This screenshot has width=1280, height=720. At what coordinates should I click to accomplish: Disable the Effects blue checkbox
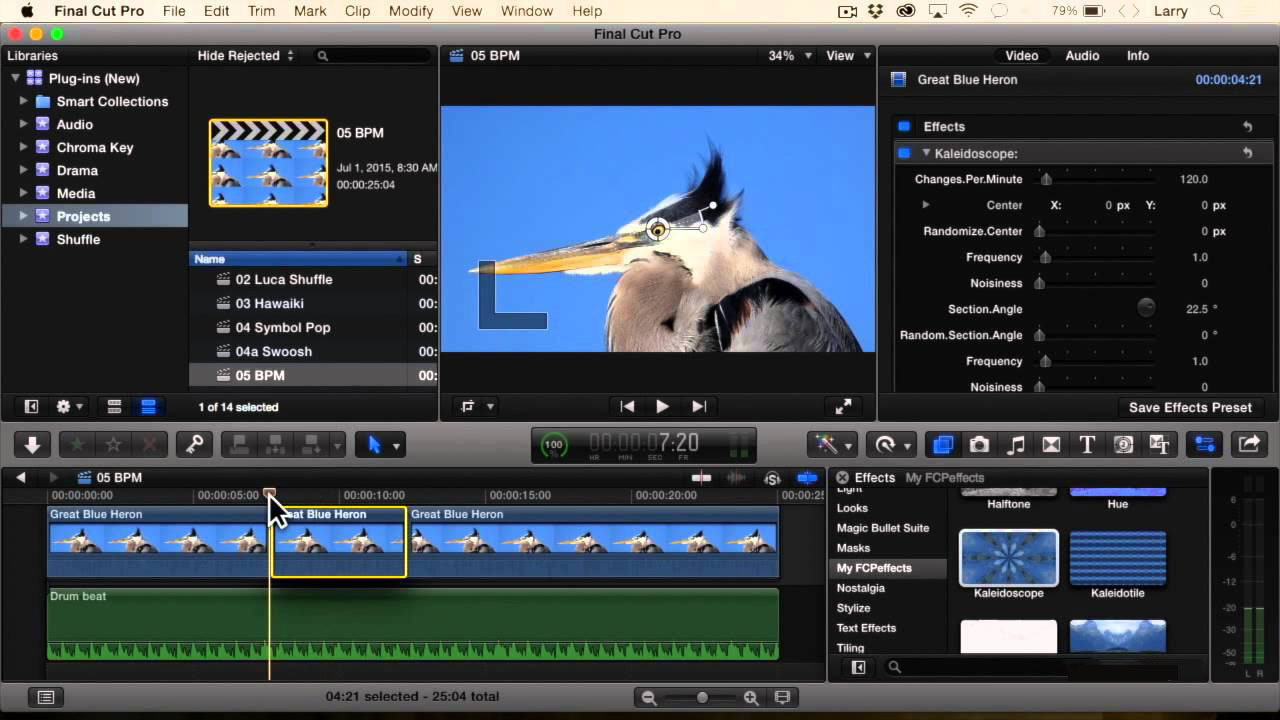click(904, 127)
